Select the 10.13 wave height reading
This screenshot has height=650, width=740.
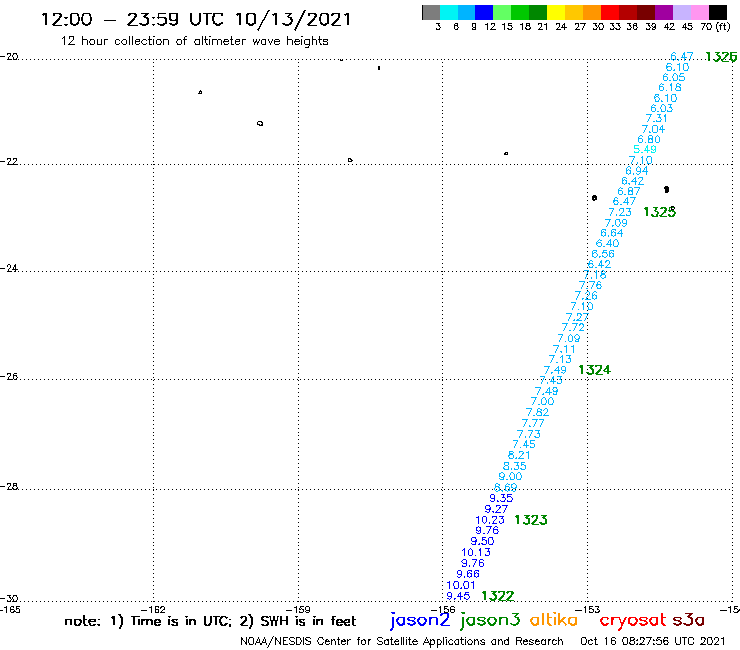click(x=476, y=552)
